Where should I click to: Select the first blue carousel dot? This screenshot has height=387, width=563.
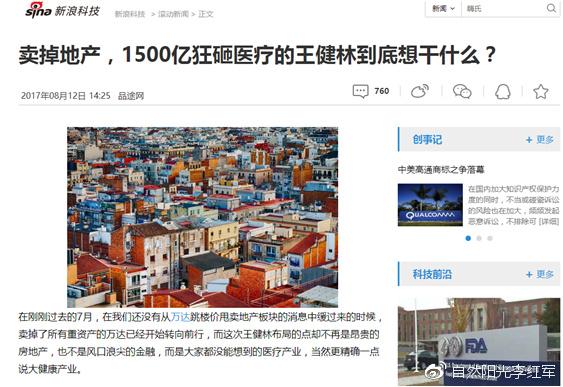coord(468,238)
